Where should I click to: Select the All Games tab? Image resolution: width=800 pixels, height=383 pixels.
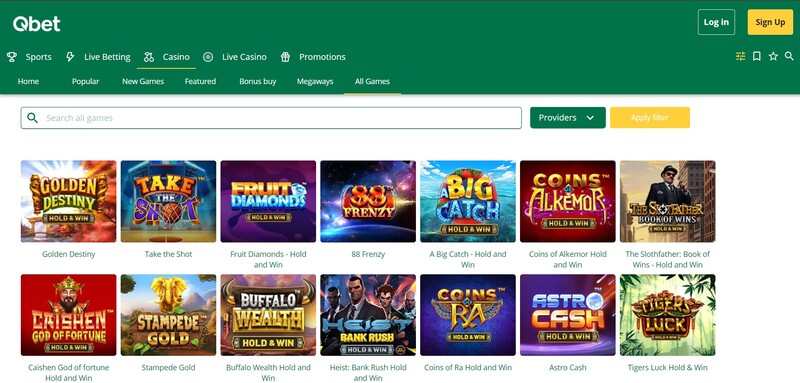[372, 81]
